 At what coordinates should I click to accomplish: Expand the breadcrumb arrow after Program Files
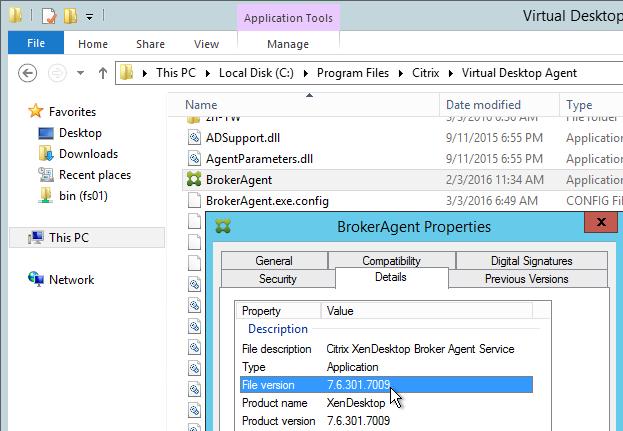click(x=400, y=73)
